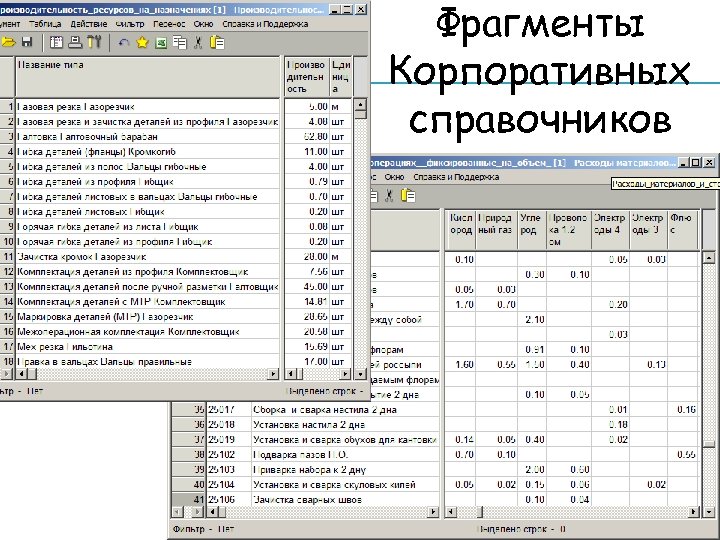
Task: Click the front window vertical scrollbar thumb
Action: coord(360,114)
